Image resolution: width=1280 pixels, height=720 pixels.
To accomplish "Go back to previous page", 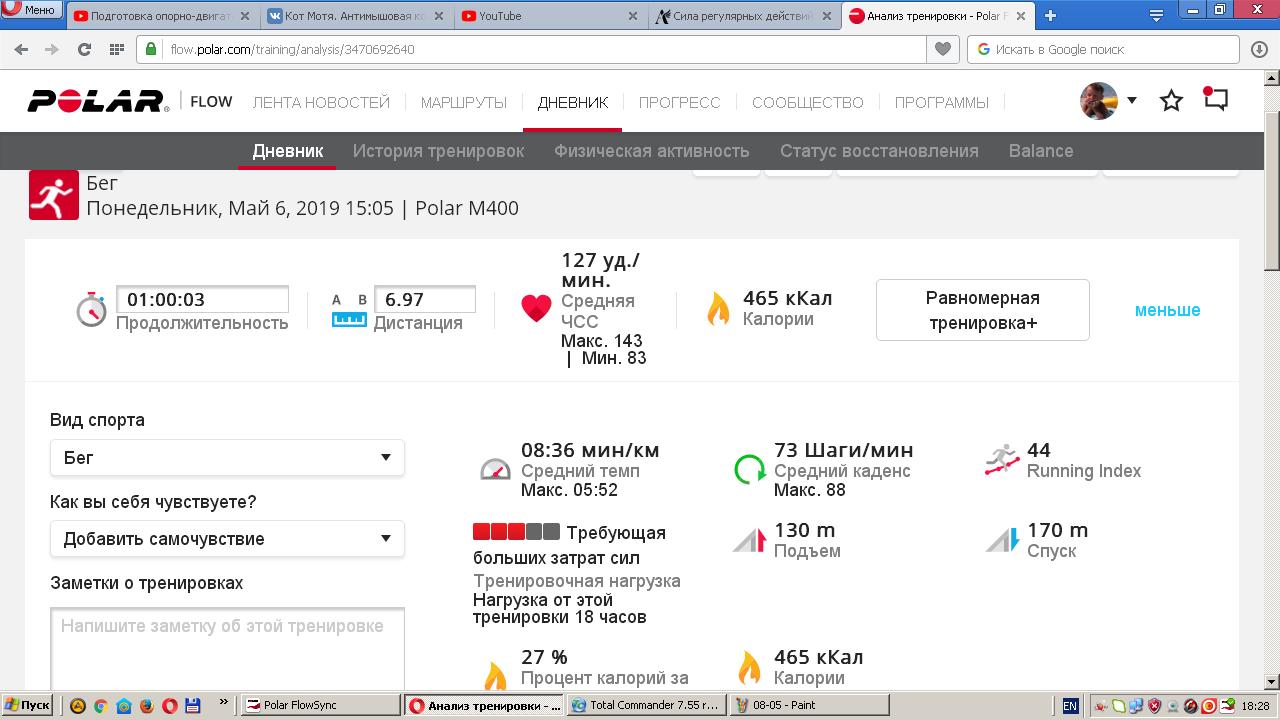I will 21,49.
